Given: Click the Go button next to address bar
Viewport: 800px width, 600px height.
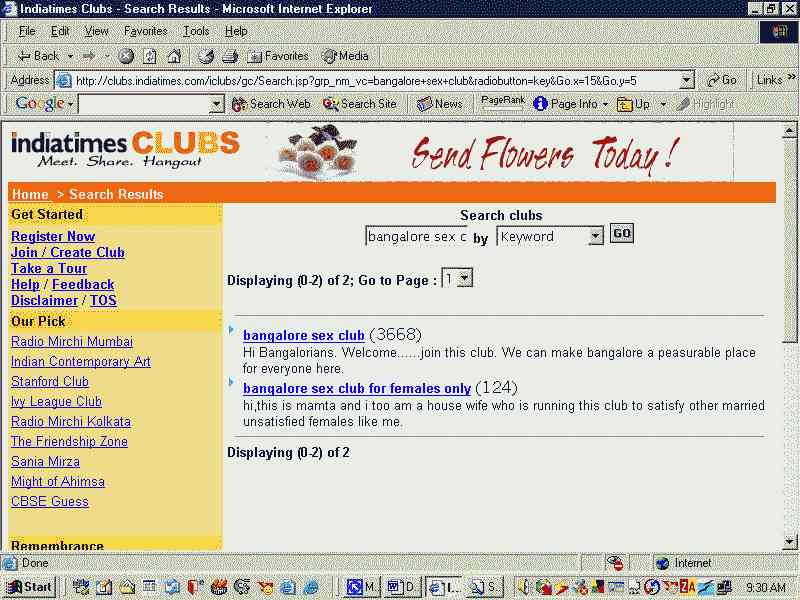Looking at the screenshot, I should point(721,80).
